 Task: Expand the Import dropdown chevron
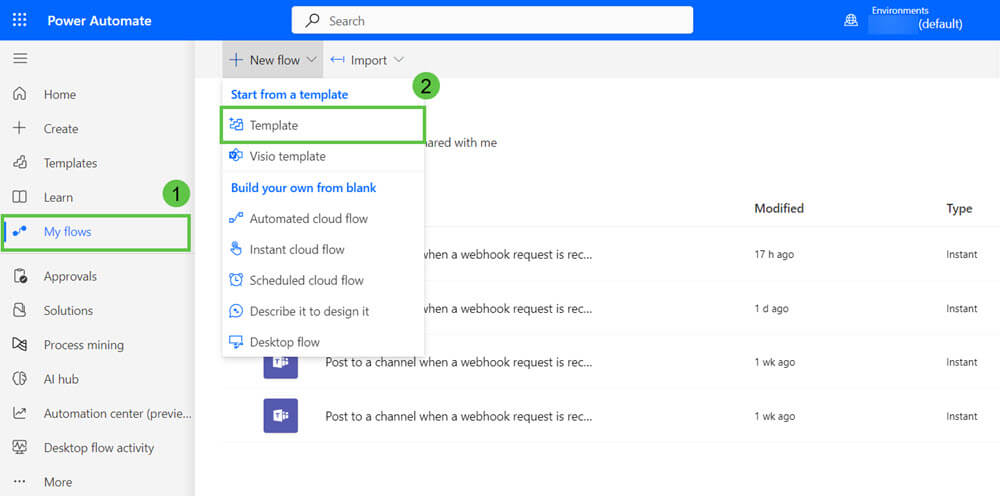click(x=399, y=60)
